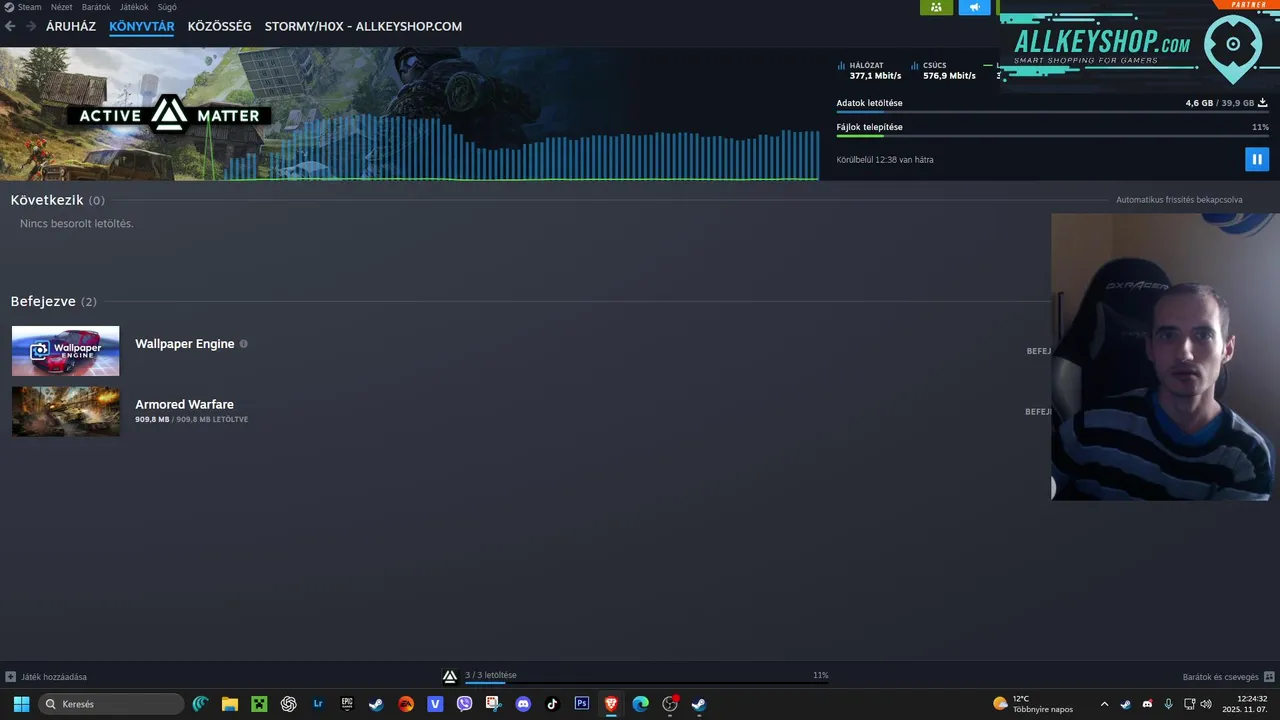Switch to the ÁRUHÁZ tab

[x=71, y=27]
